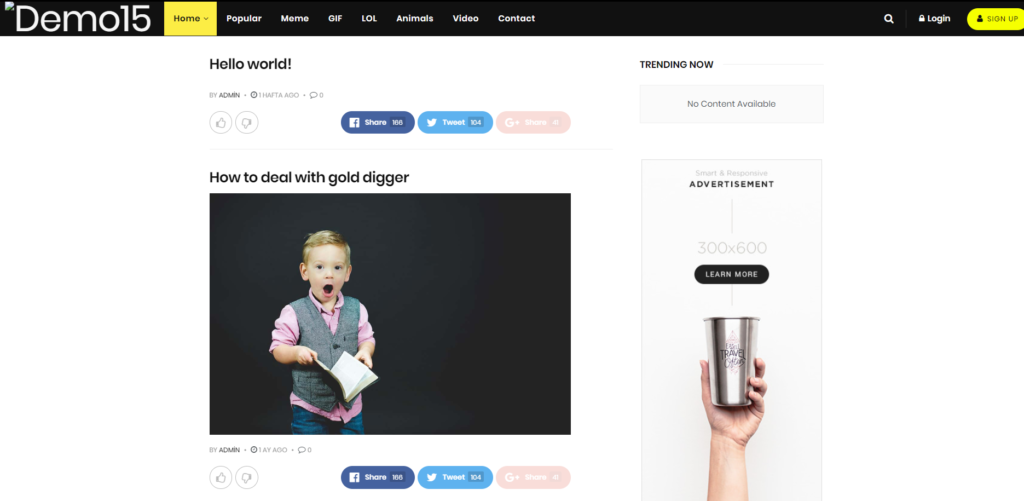Share Hello world! on Google Plus
The height and width of the screenshot is (501, 1024).
[533, 122]
